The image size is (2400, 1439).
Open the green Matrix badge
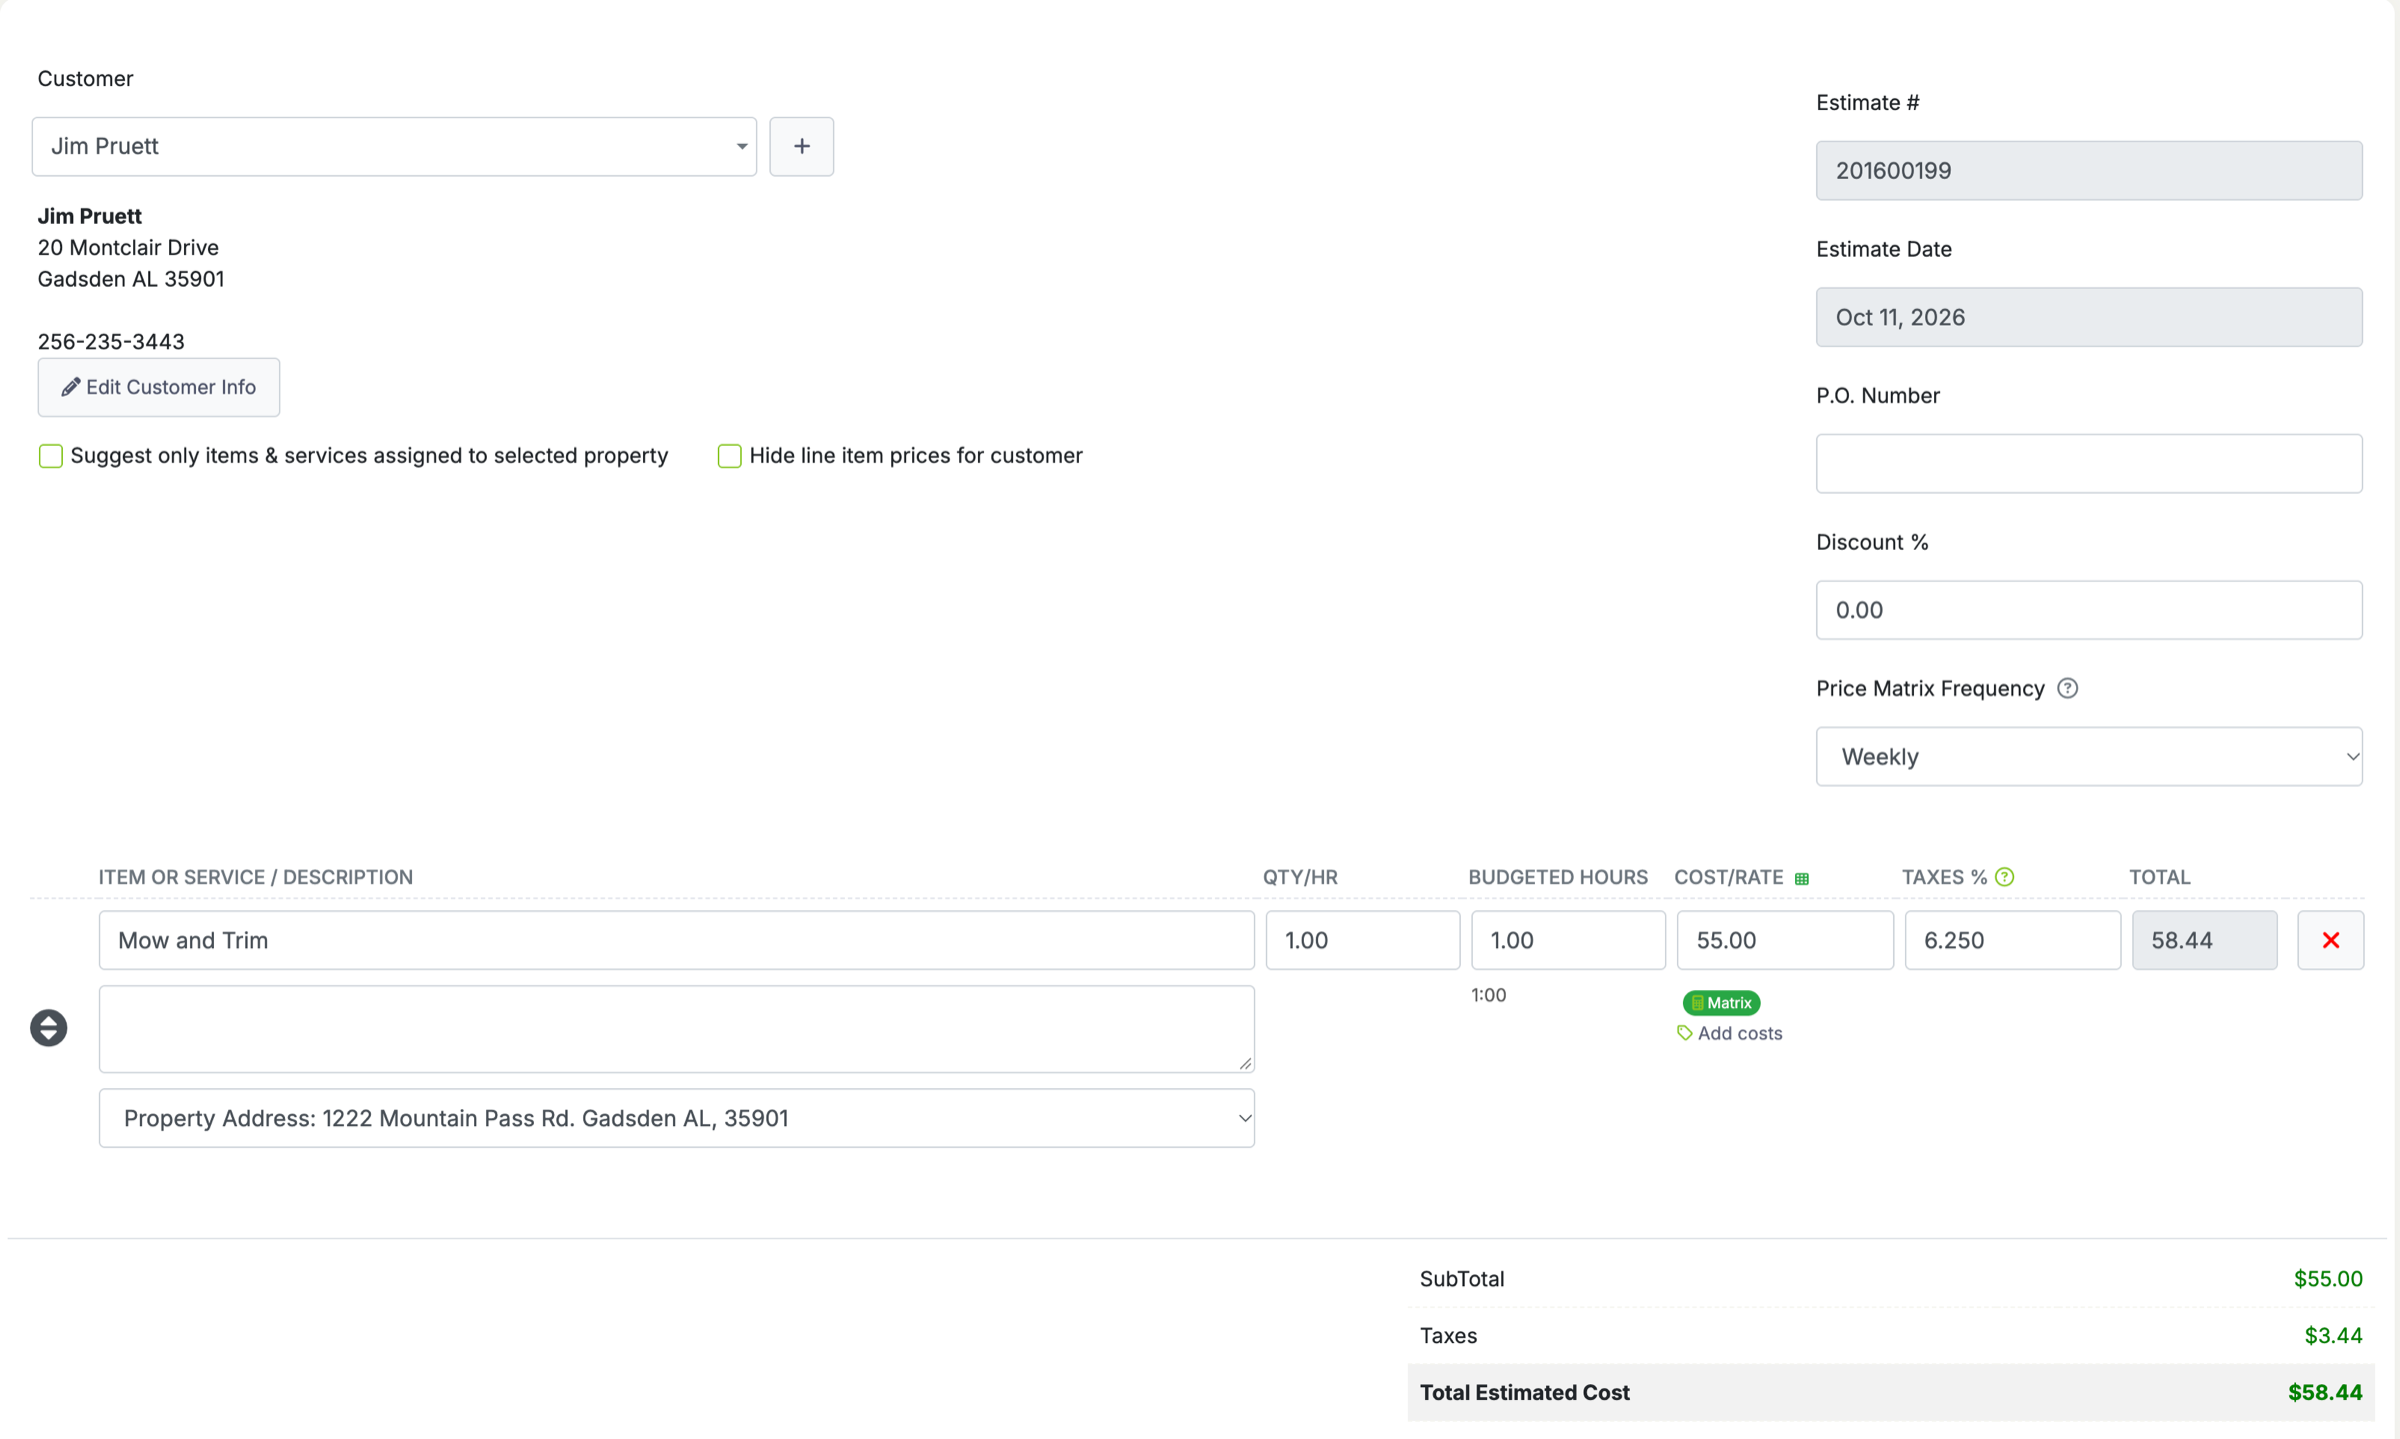[x=1721, y=1002]
